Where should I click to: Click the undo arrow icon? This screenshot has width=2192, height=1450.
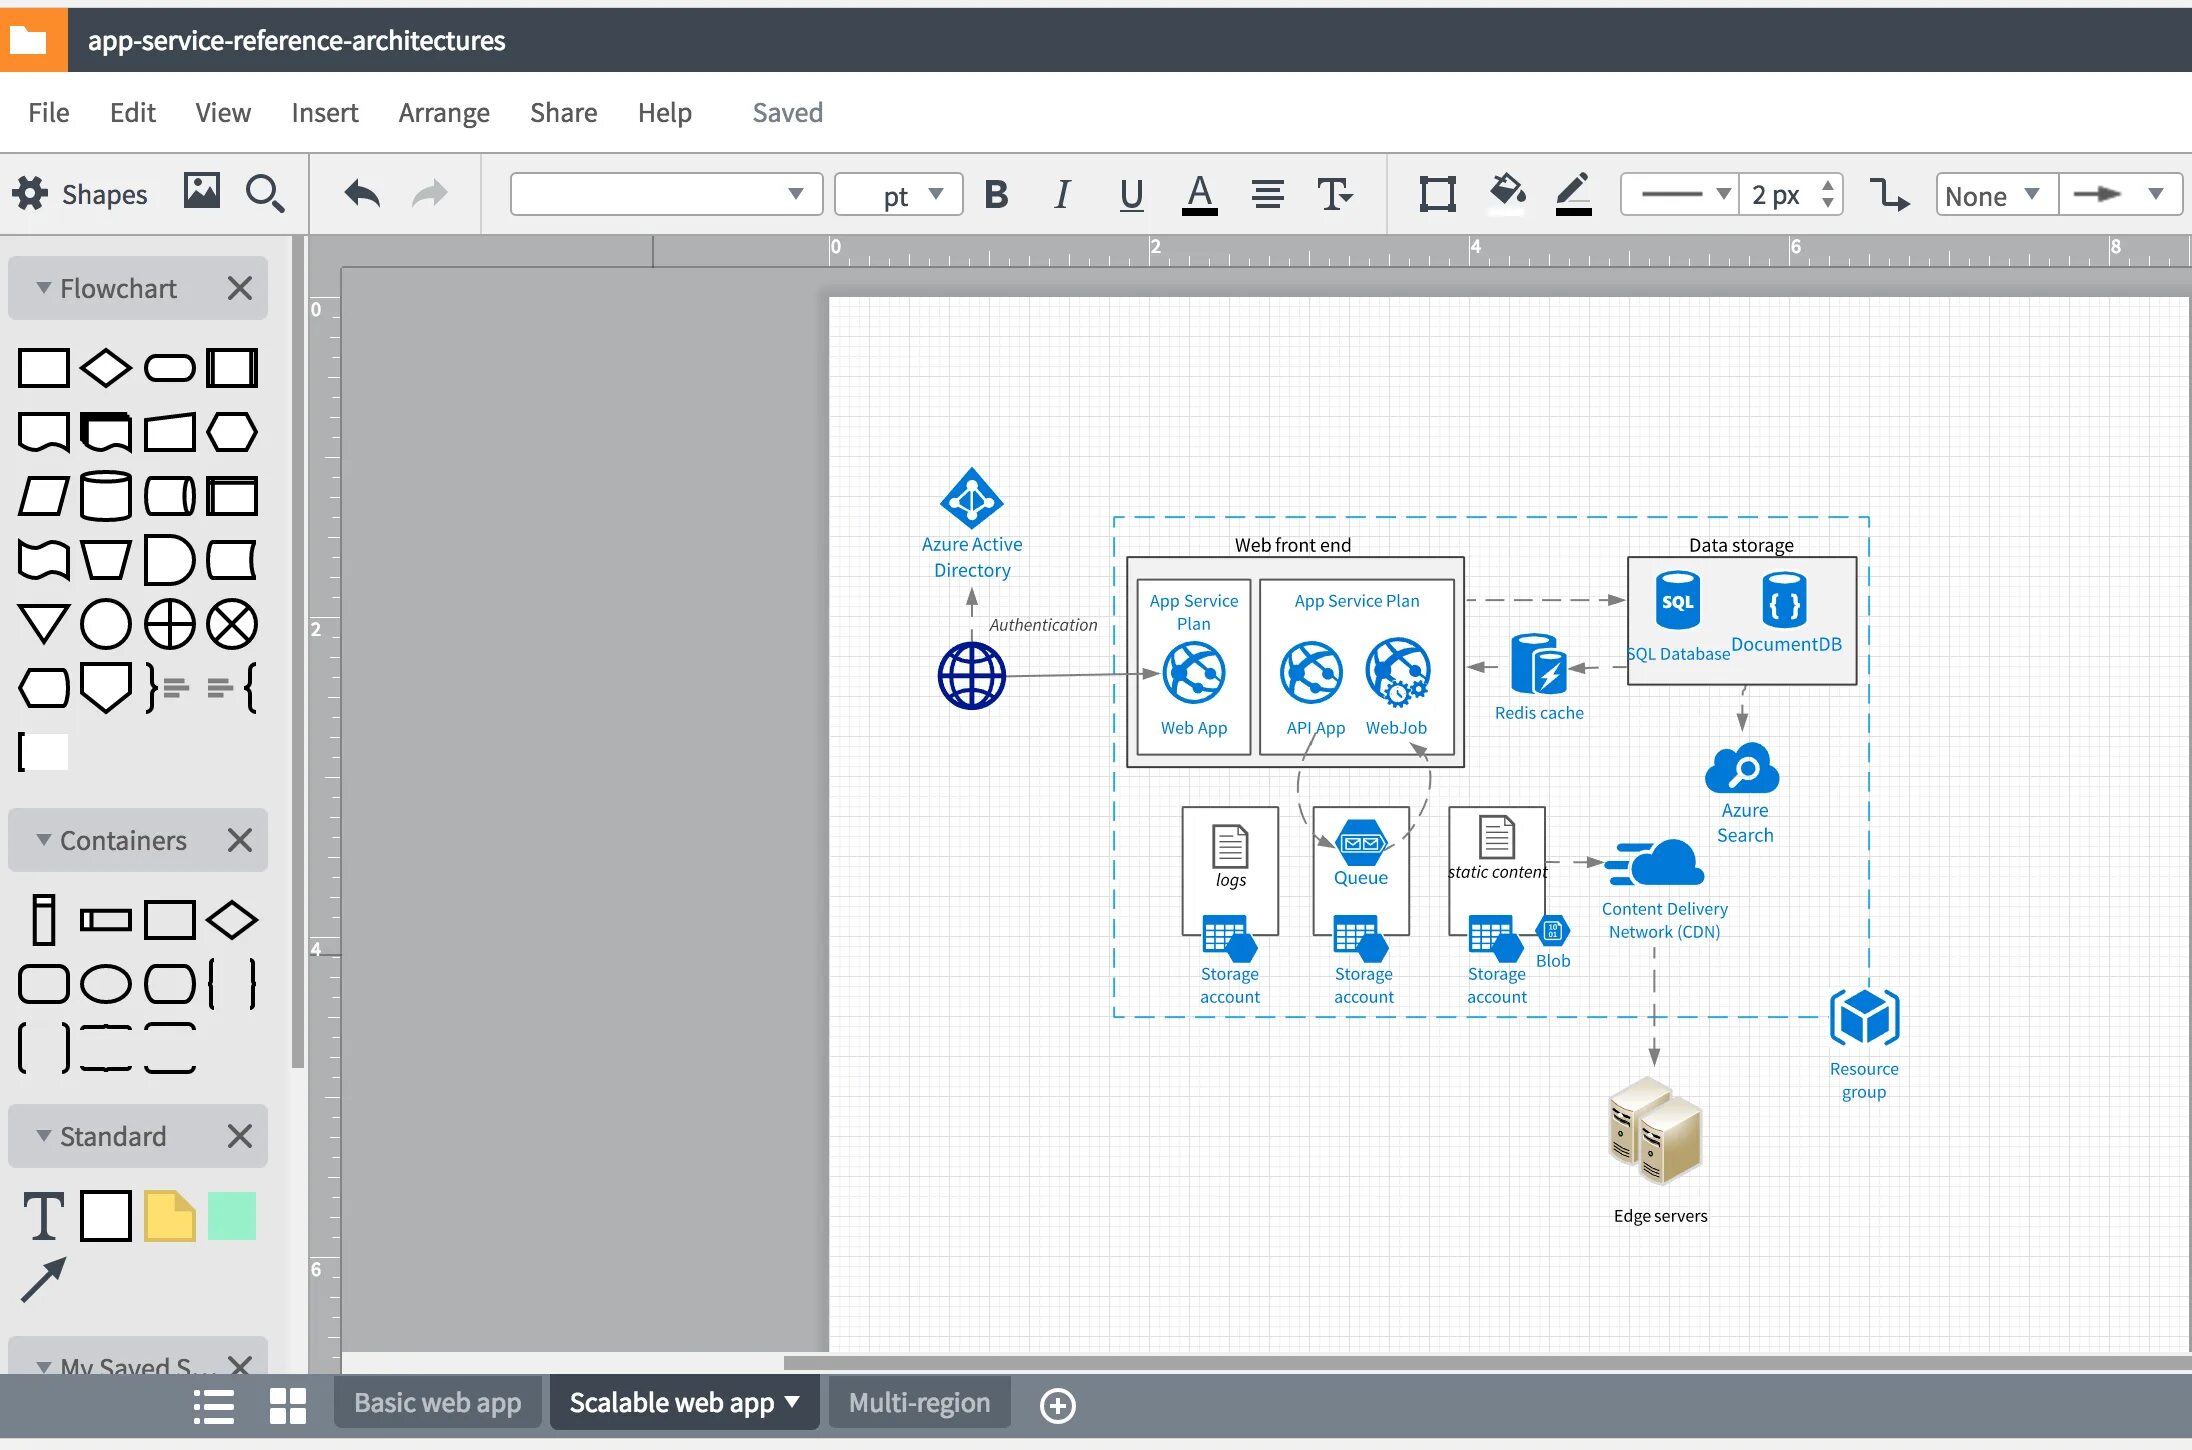[362, 194]
